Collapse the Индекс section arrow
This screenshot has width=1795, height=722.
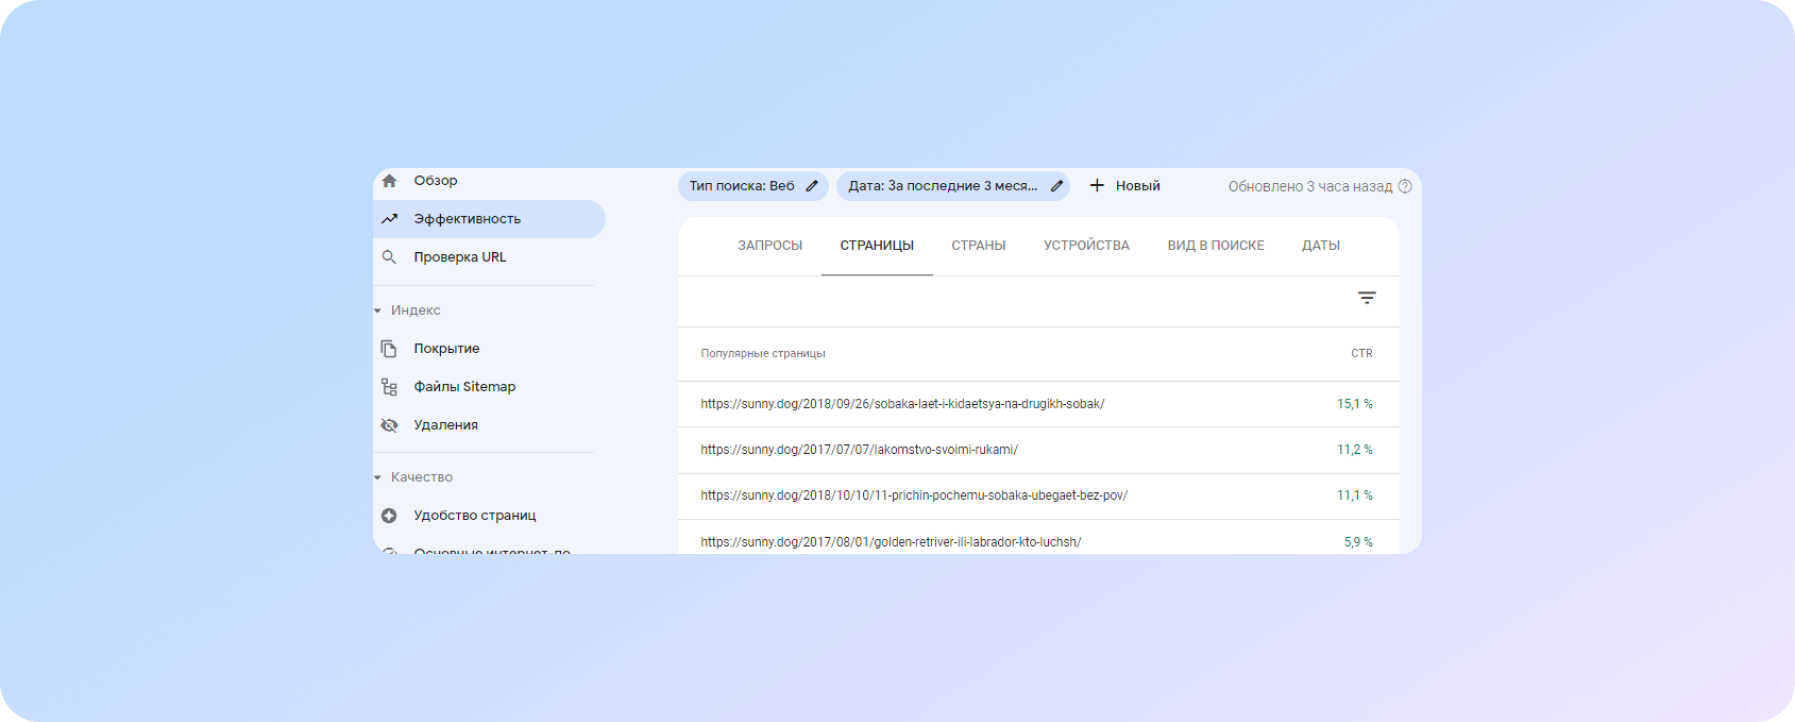pyautogui.click(x=378, y=311)
